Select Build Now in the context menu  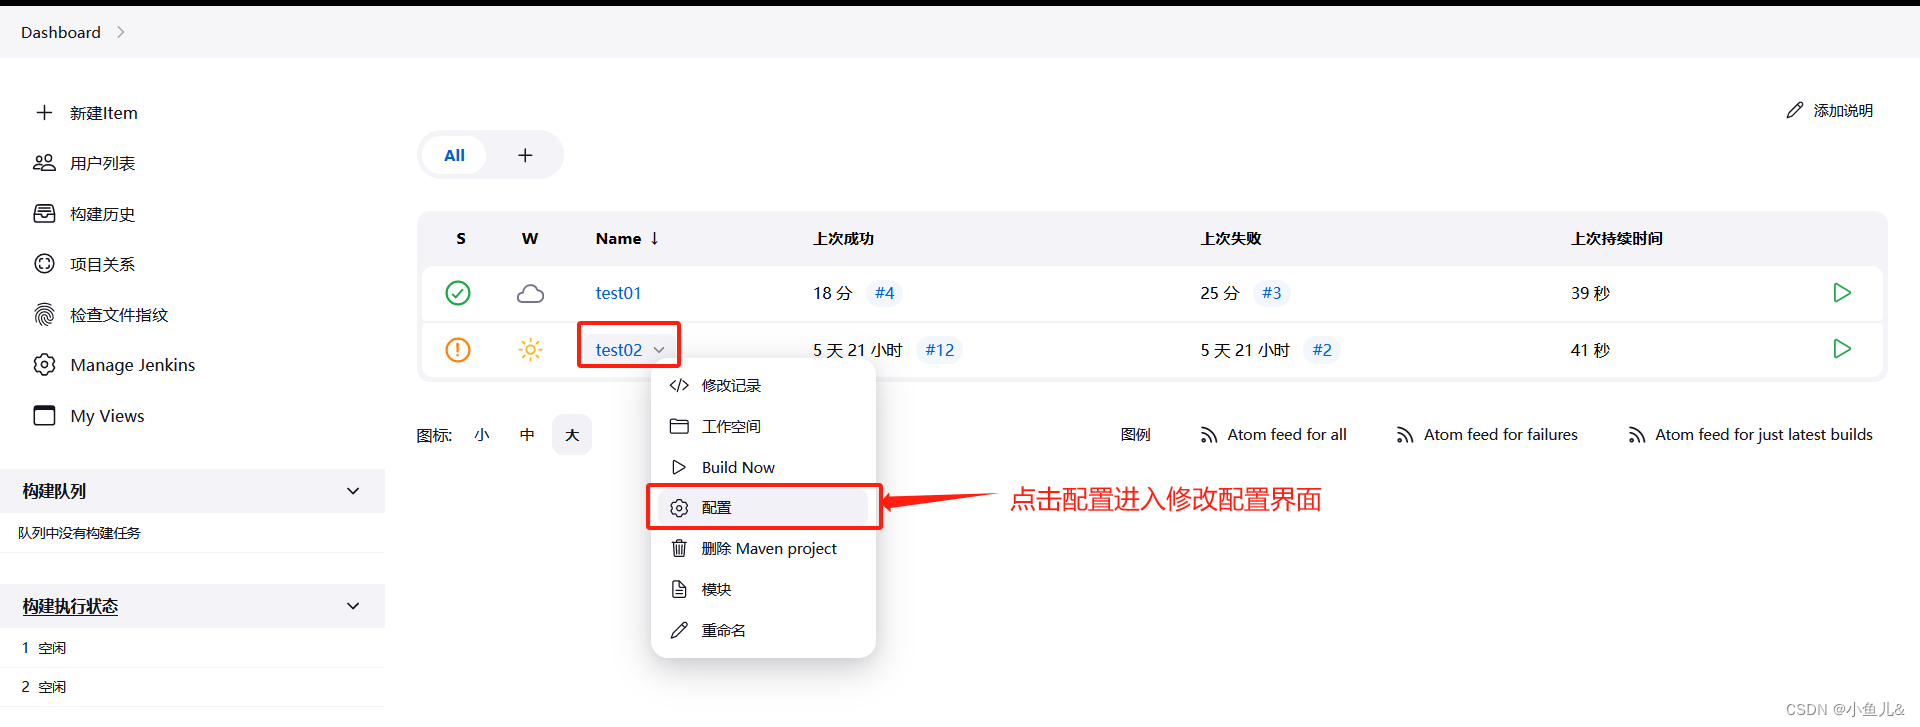point(763,467)
